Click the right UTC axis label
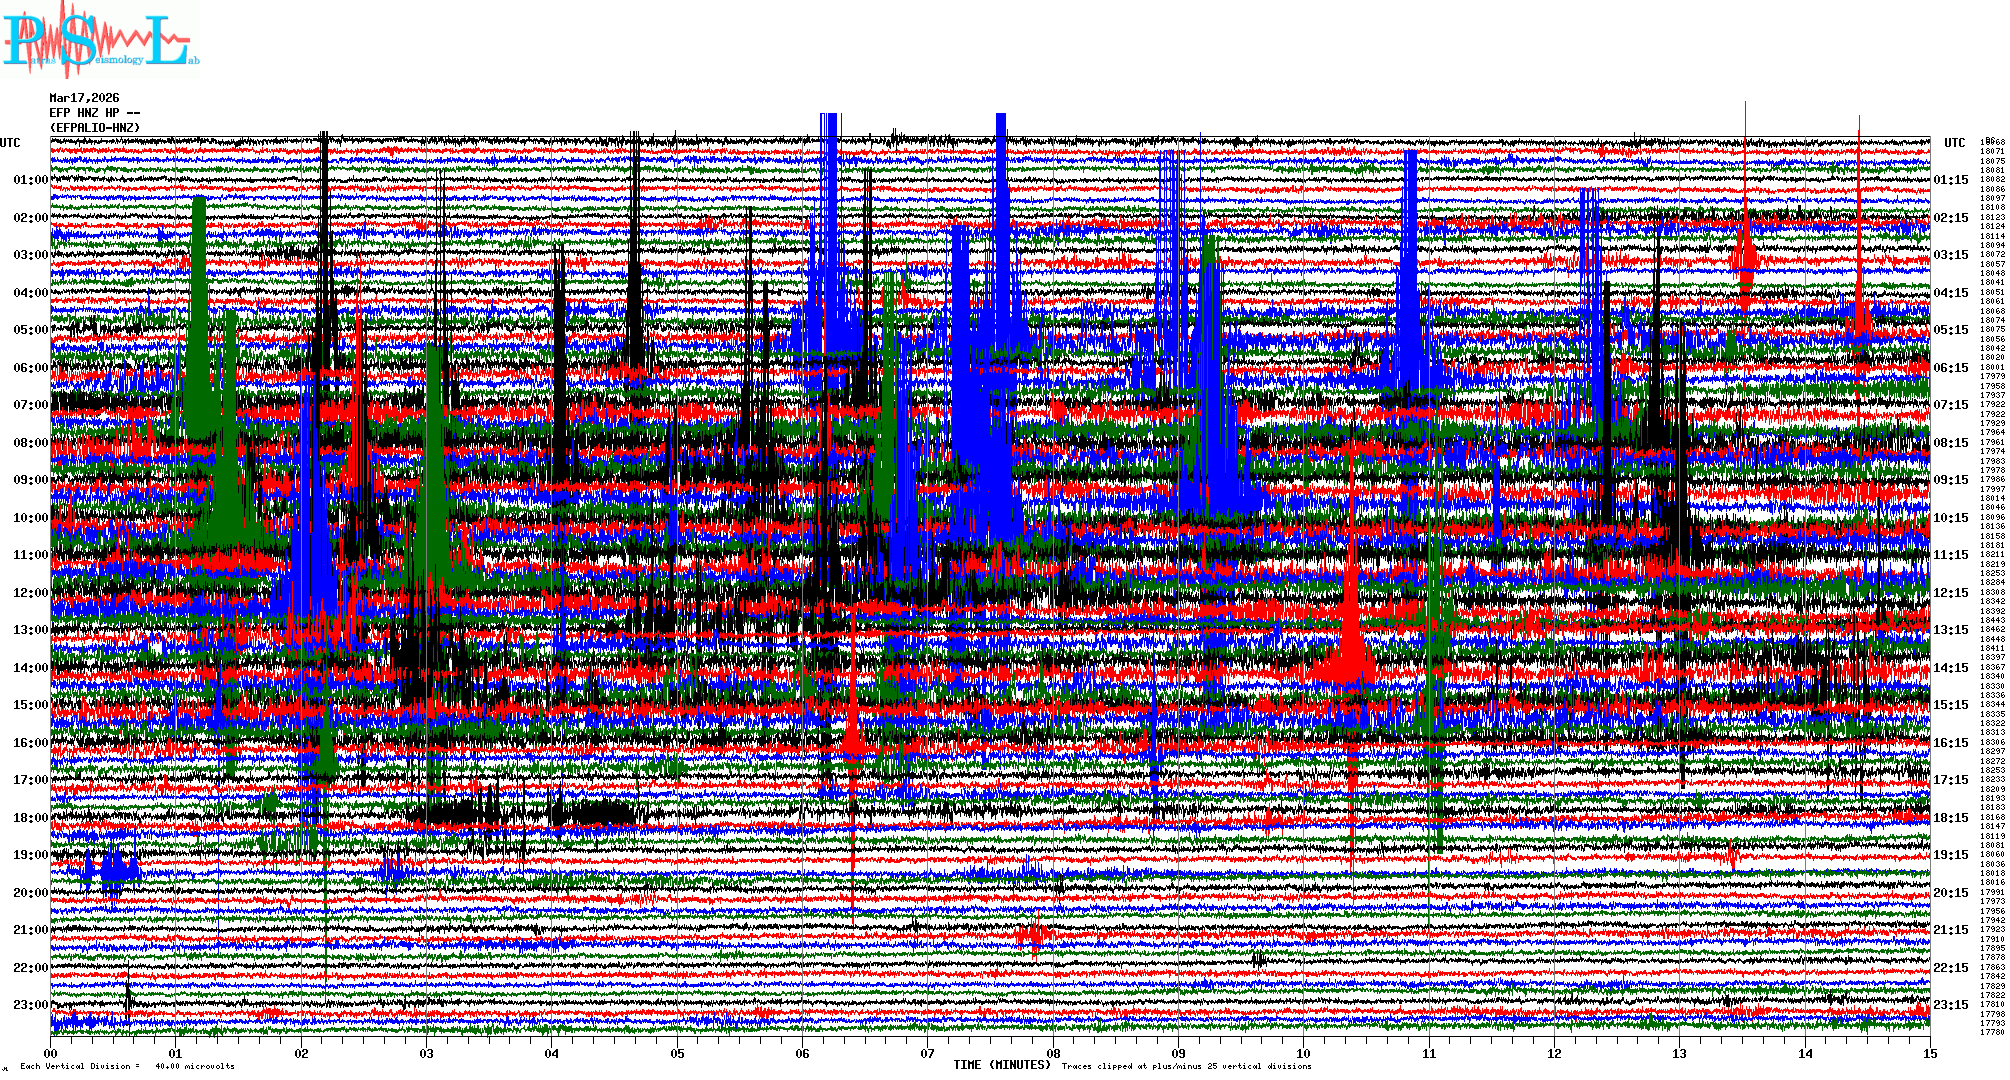Viewport: 2010px width, 1080px height. pyautogui.click(x=1954, y=143)
